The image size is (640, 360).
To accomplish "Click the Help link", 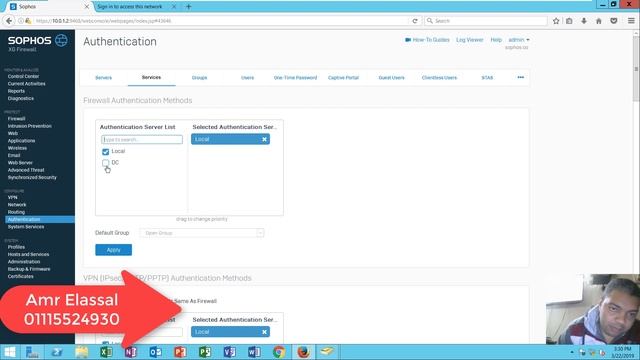I will (x=496, y=40).
